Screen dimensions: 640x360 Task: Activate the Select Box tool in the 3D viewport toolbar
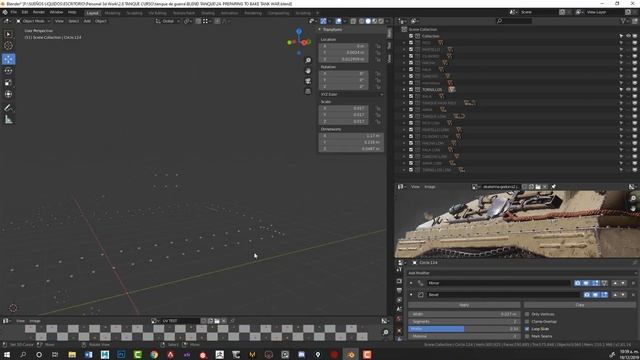(x=8, y=34)
